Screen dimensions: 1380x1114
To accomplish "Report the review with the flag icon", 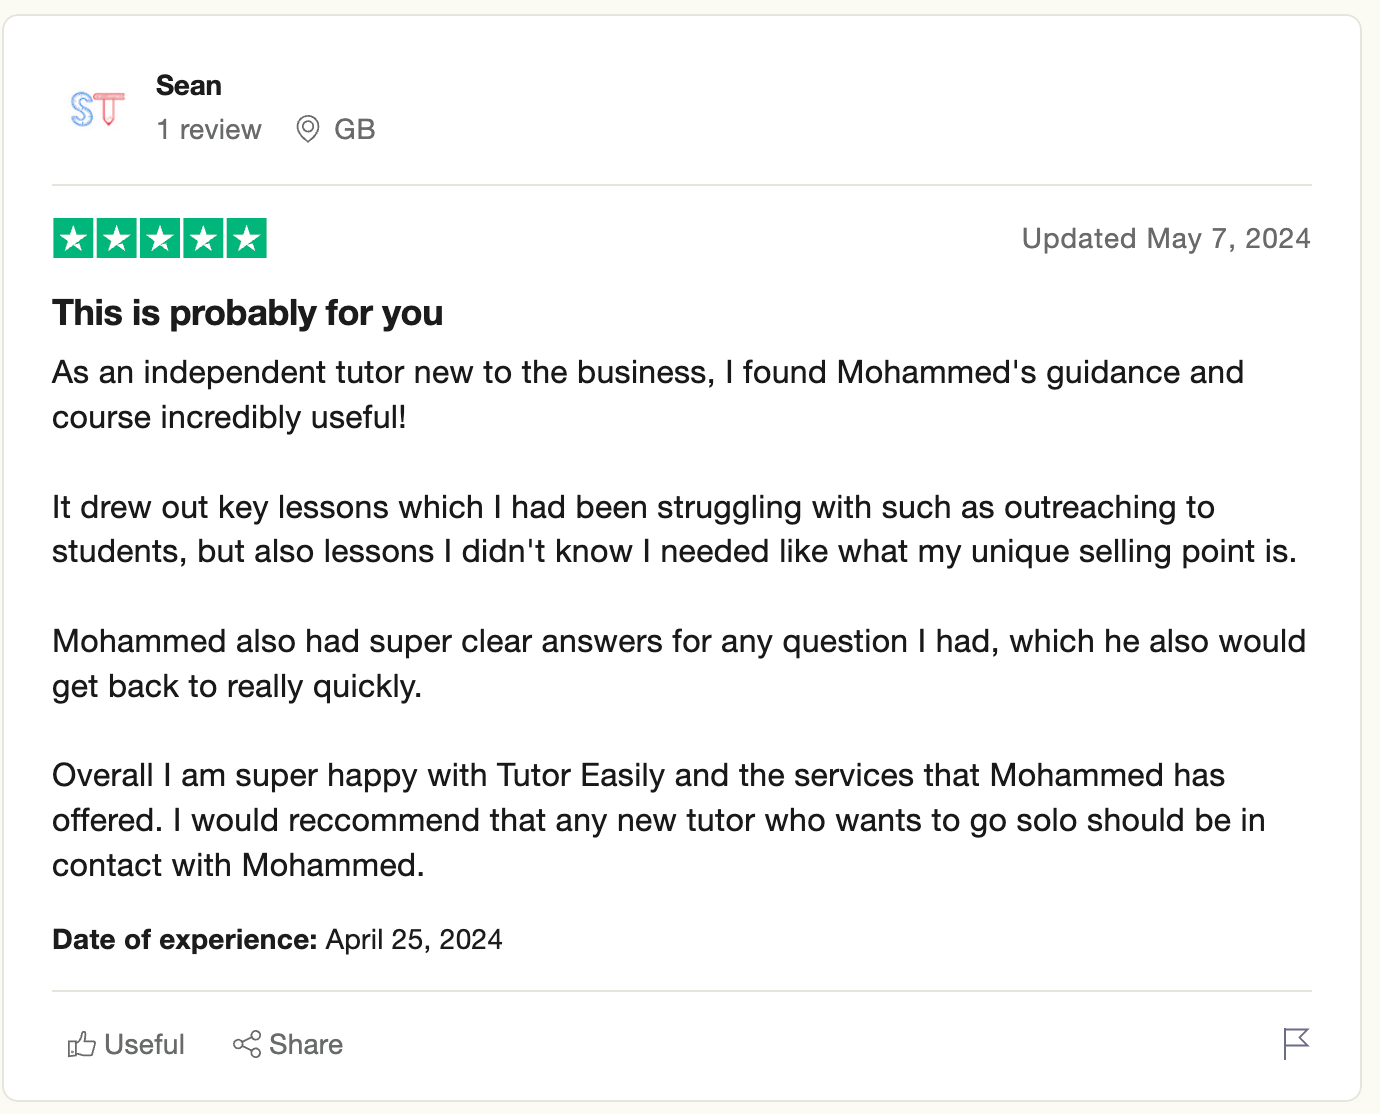I will 1295,1044.
